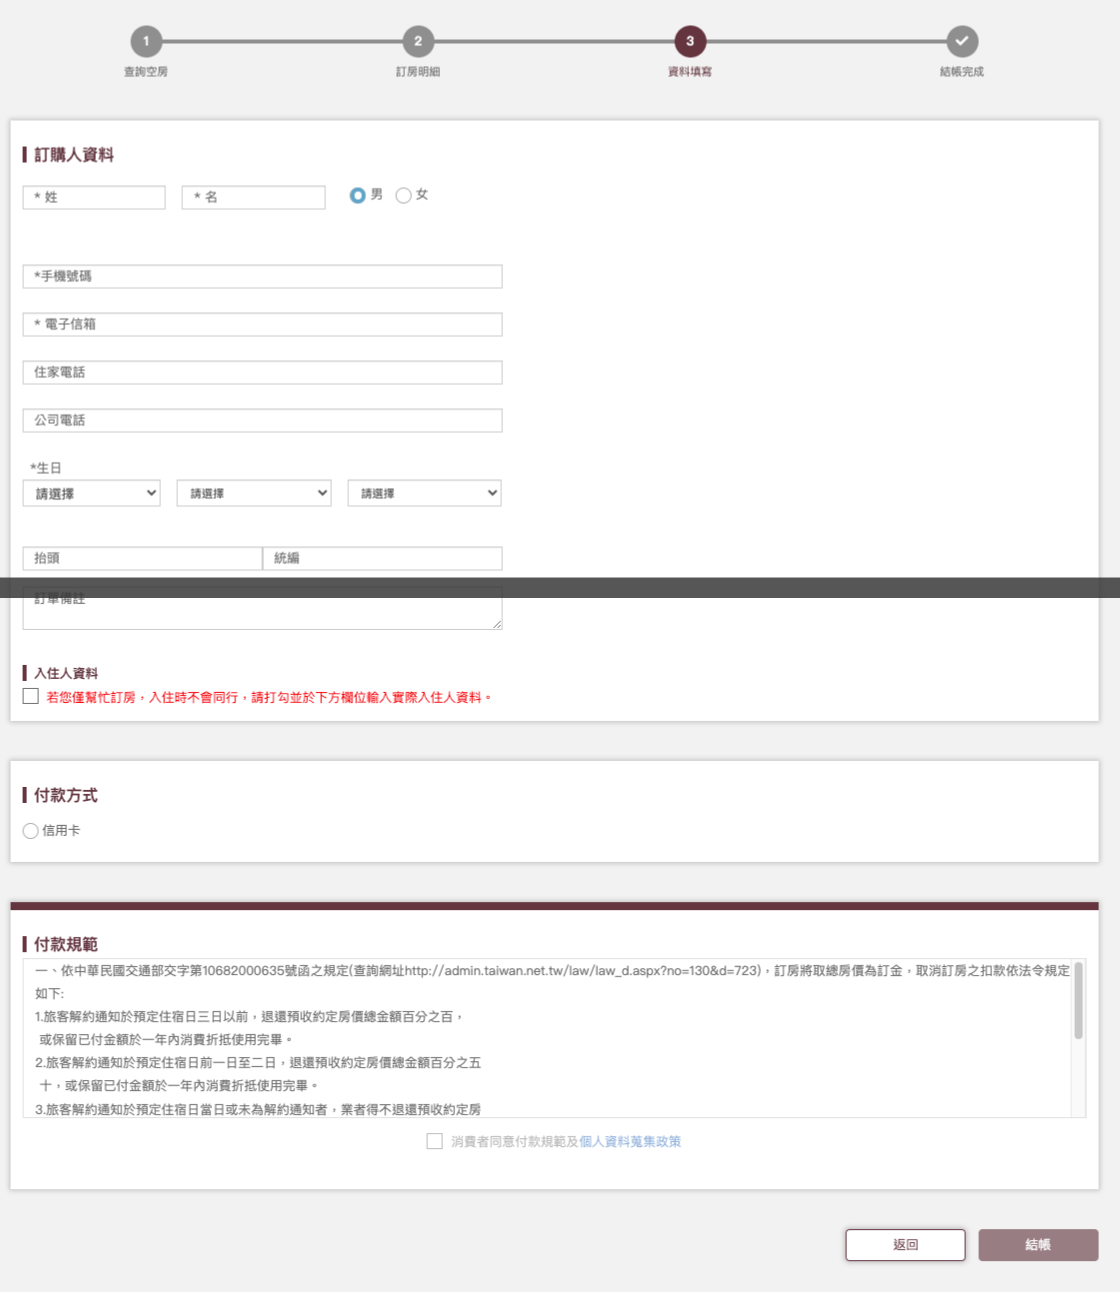The height and width of the screenshot is (1292, 1120).
Task: Click the 姓 surname input field
Action: (x=94, y=197)
